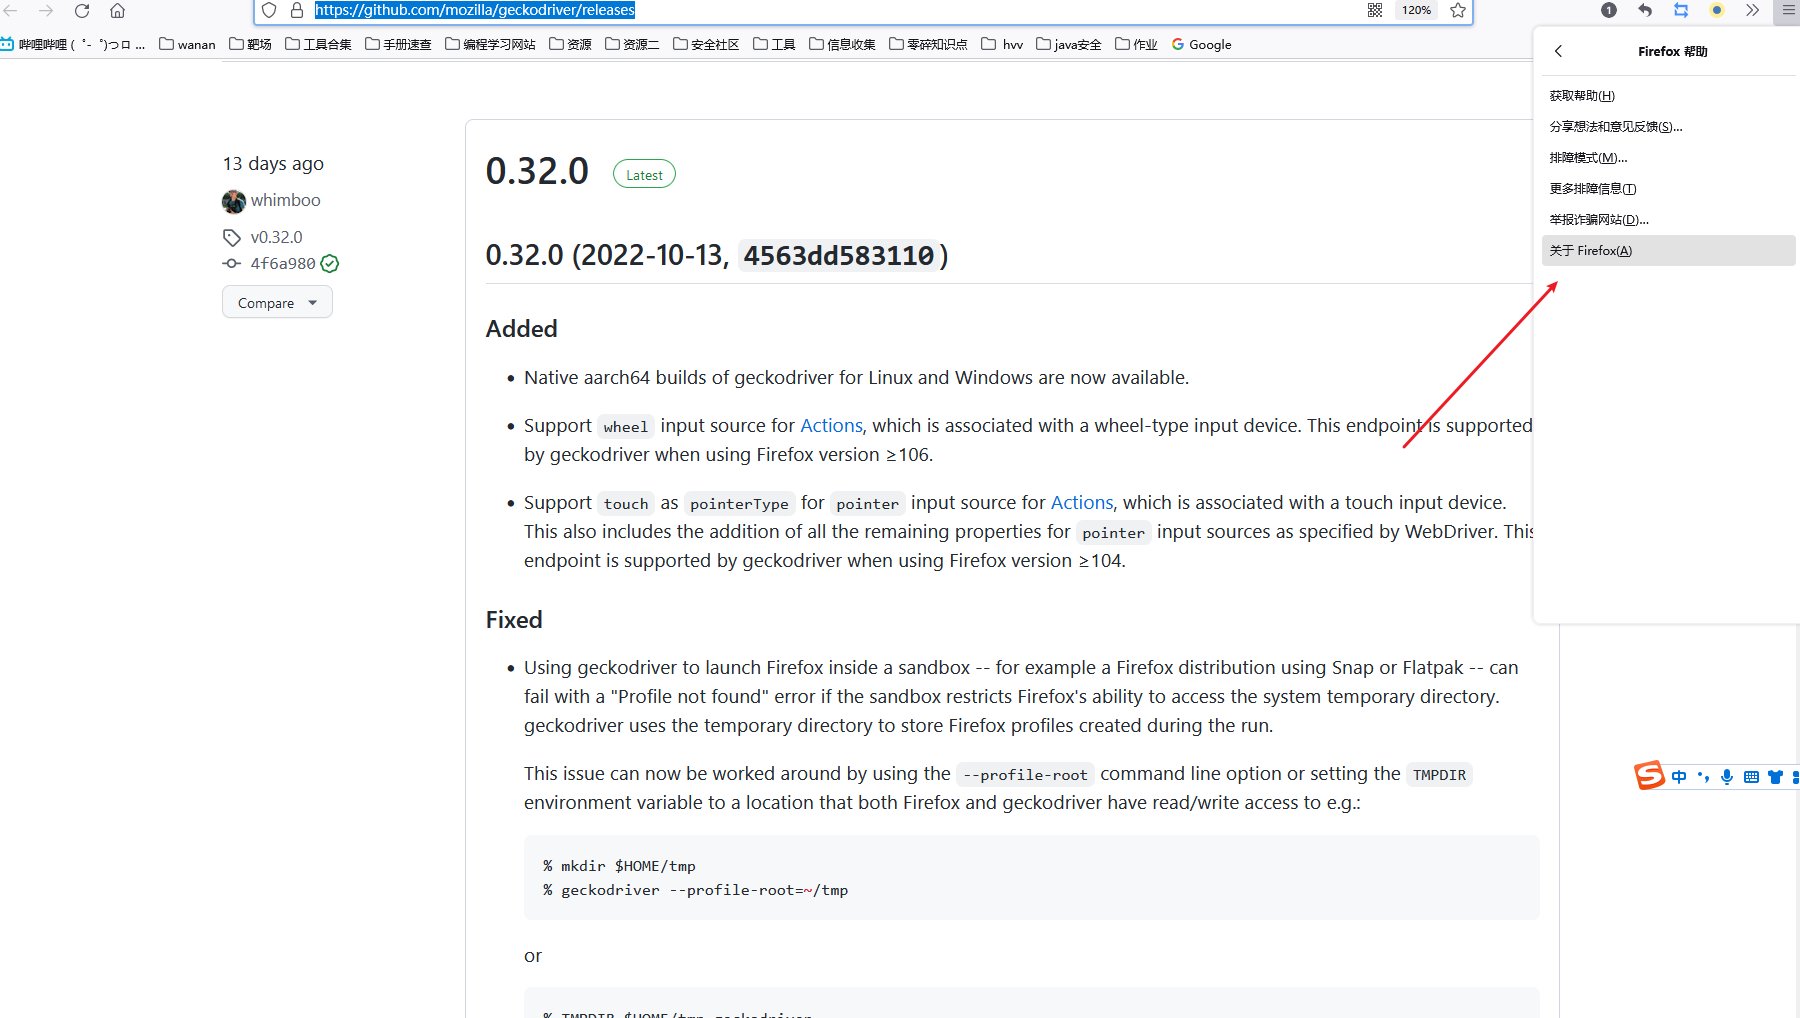Open the browser Home page icon
The image size is (1800, 1018).
pyautogui.click(x=117, y=10)
